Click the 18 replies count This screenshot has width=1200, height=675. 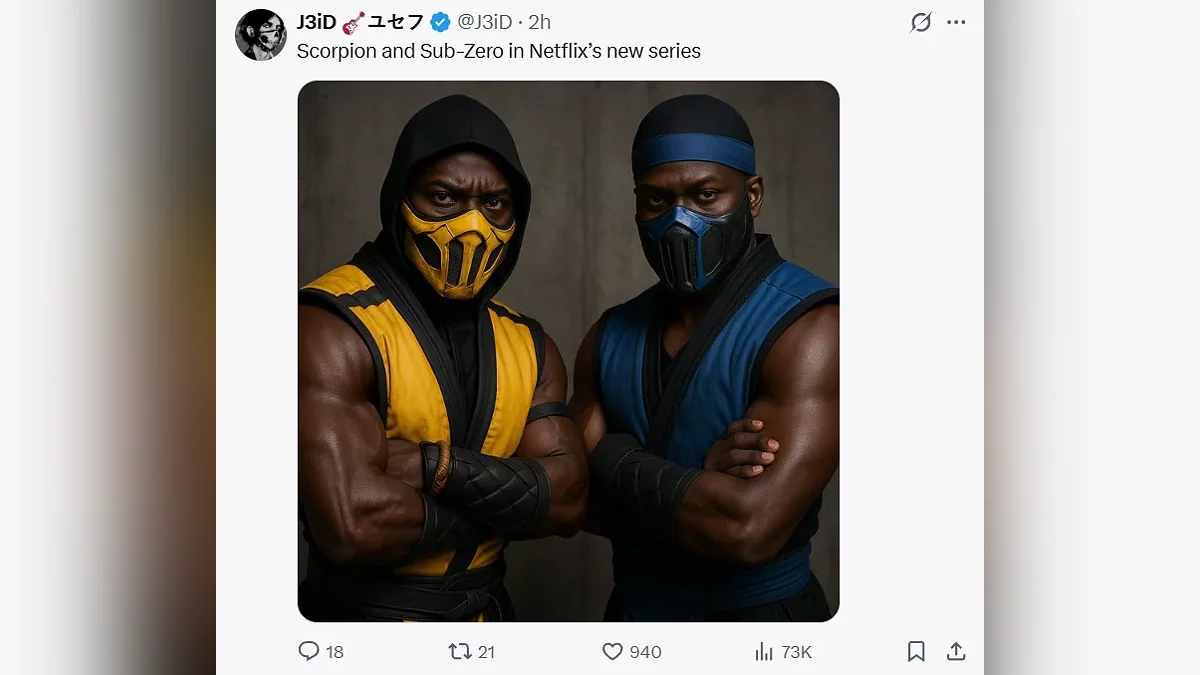pyautogui.click(x=334, y=652)
